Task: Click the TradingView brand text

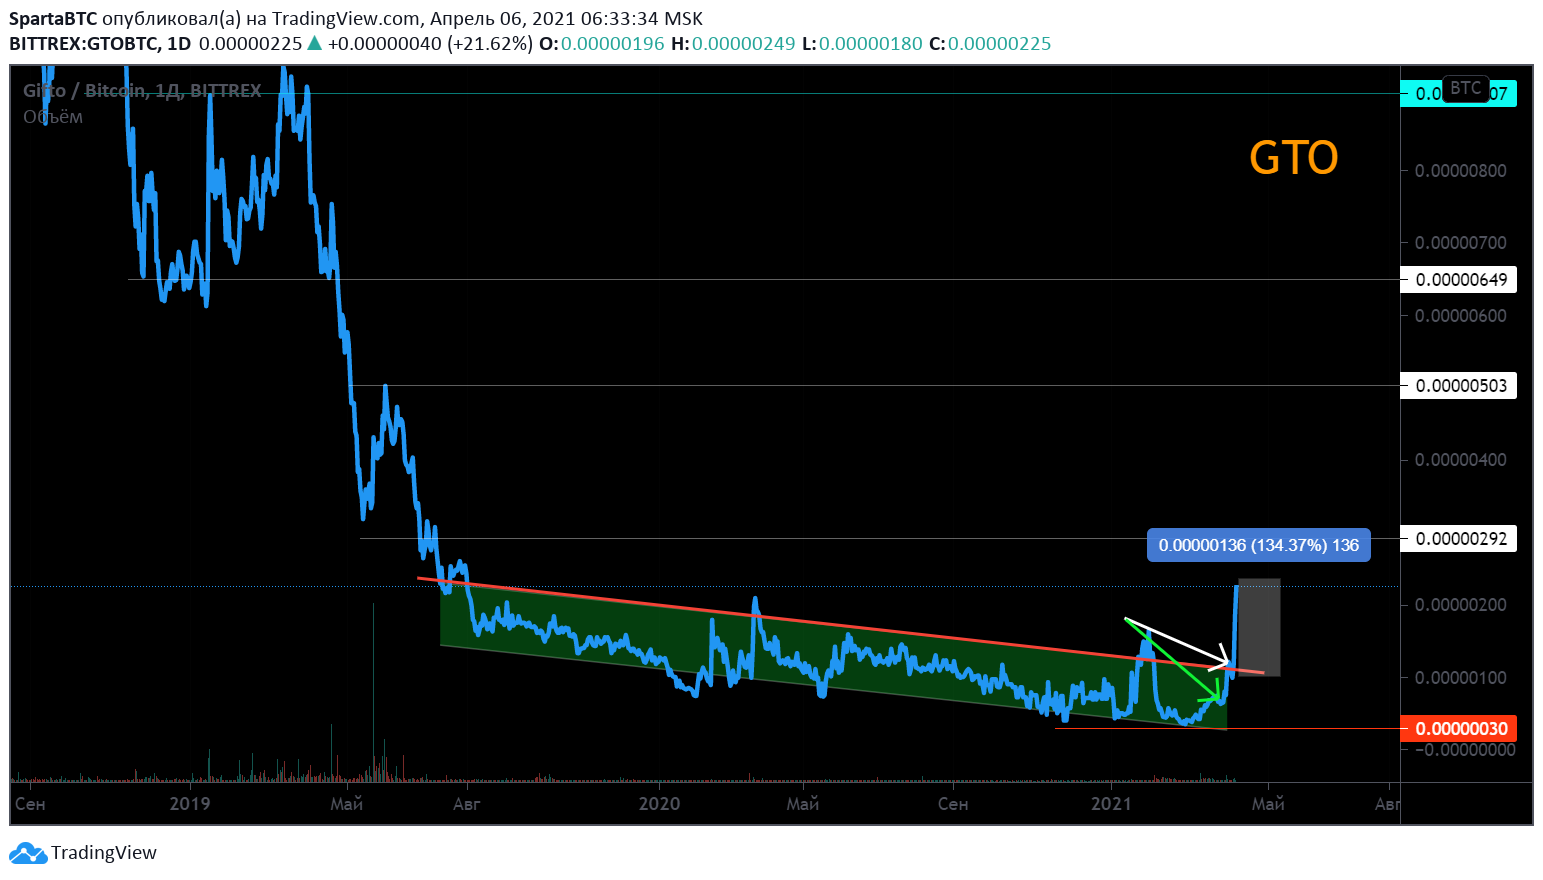Action: (x=104, y=853)
